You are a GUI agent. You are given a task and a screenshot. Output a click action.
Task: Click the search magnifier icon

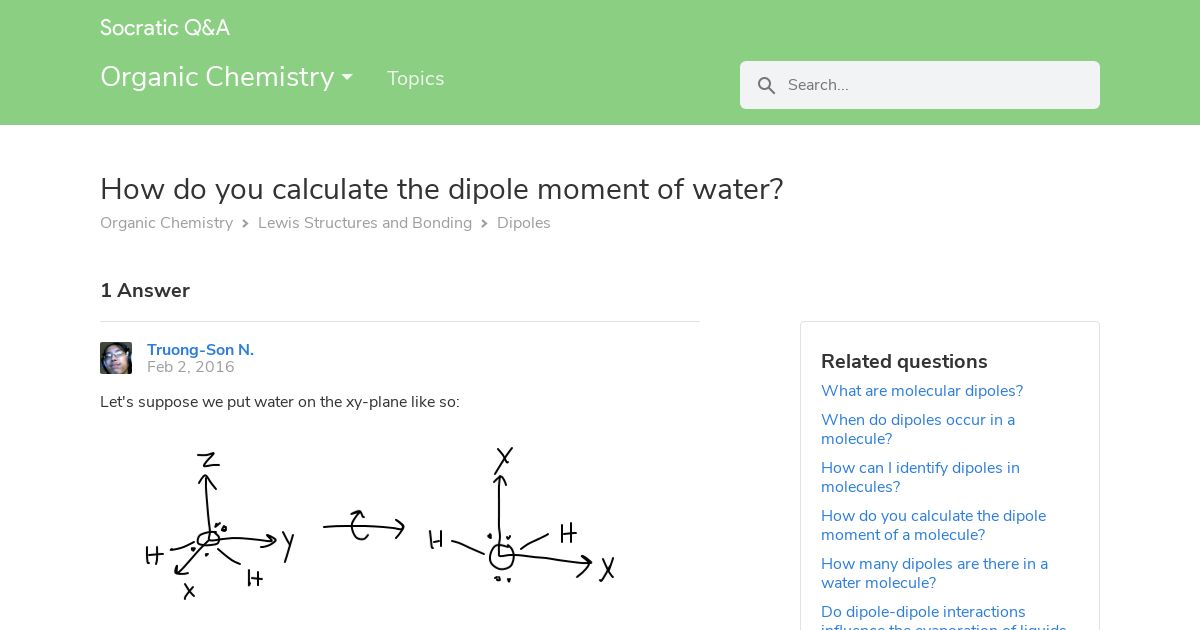point(767,86)
